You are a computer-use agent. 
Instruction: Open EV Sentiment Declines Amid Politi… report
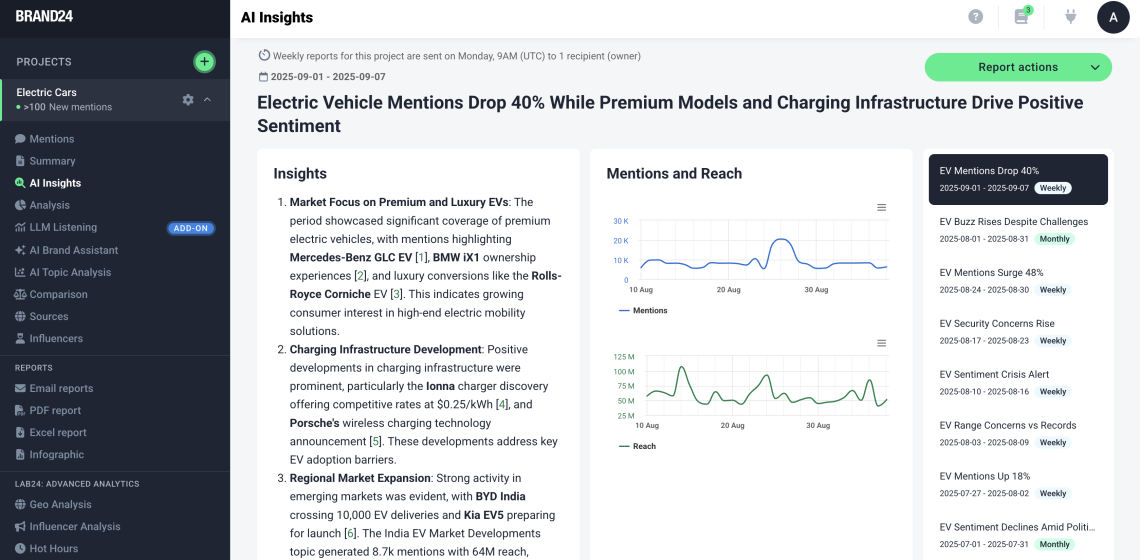pyautogui.click(x=1018, y=535)
